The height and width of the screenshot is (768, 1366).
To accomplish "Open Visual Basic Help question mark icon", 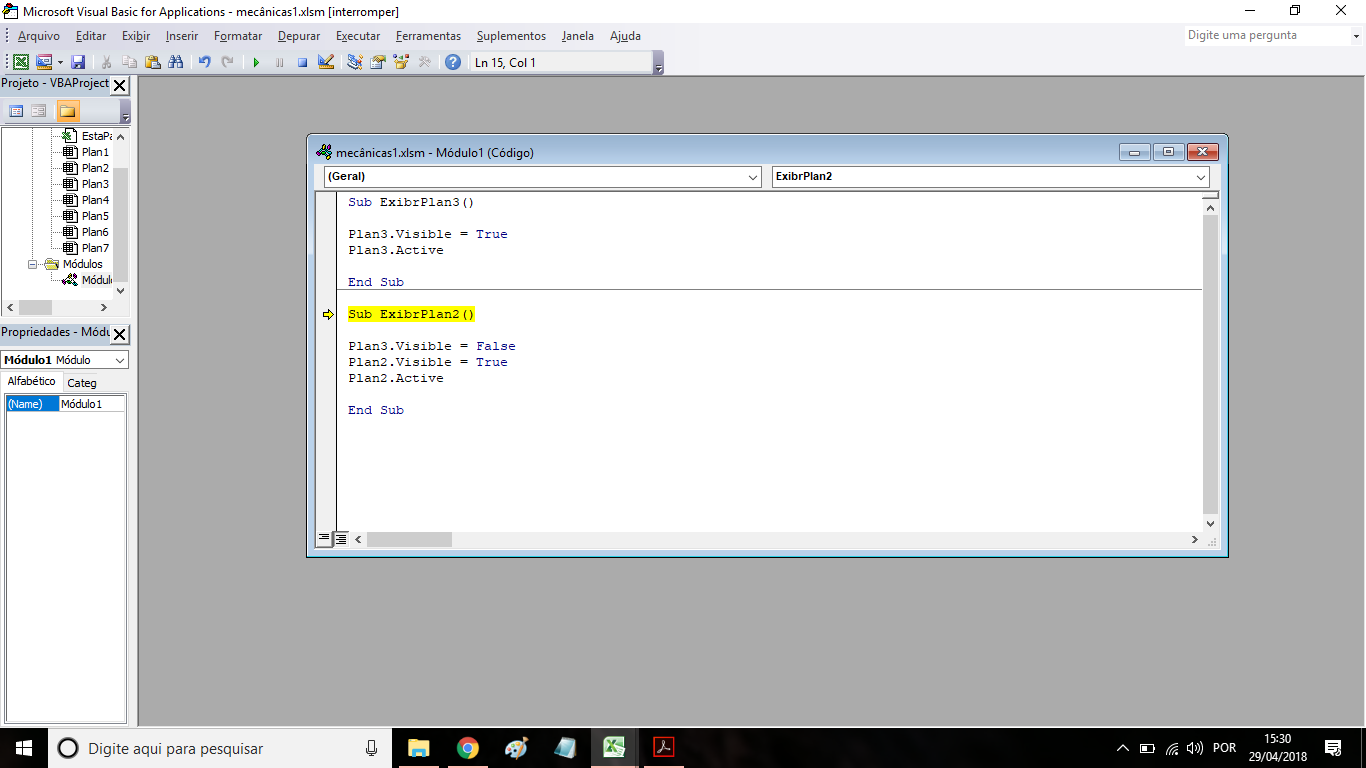I will [x=453, y=62].
